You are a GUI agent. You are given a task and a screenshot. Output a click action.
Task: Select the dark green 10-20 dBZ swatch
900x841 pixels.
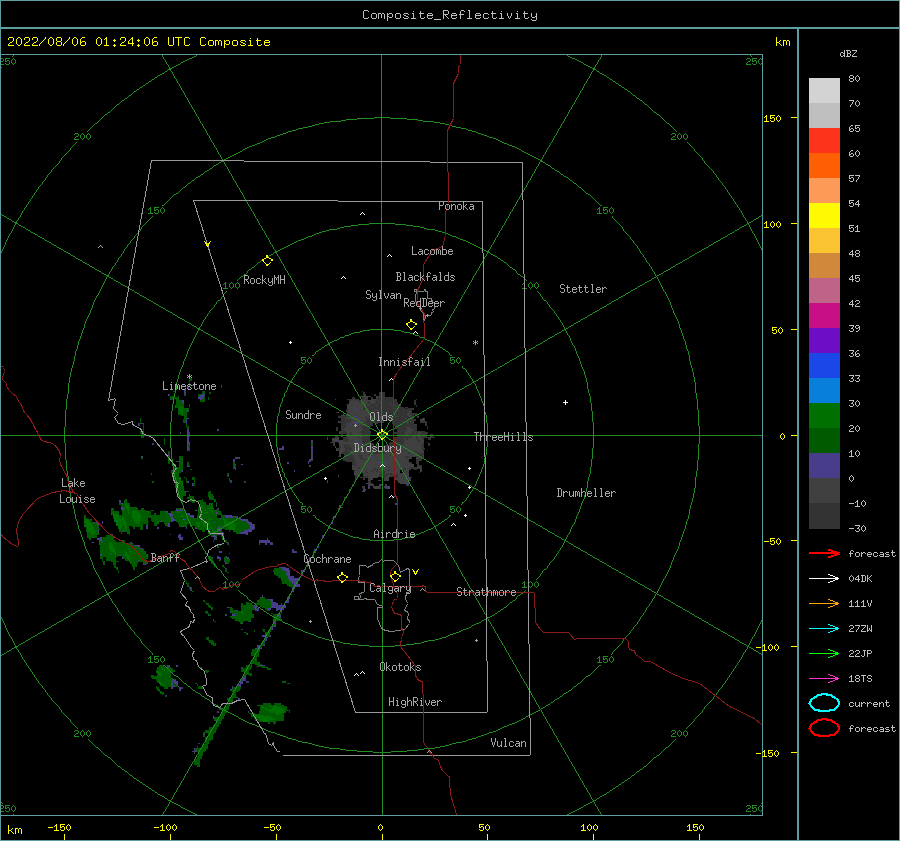pos(824,441)
